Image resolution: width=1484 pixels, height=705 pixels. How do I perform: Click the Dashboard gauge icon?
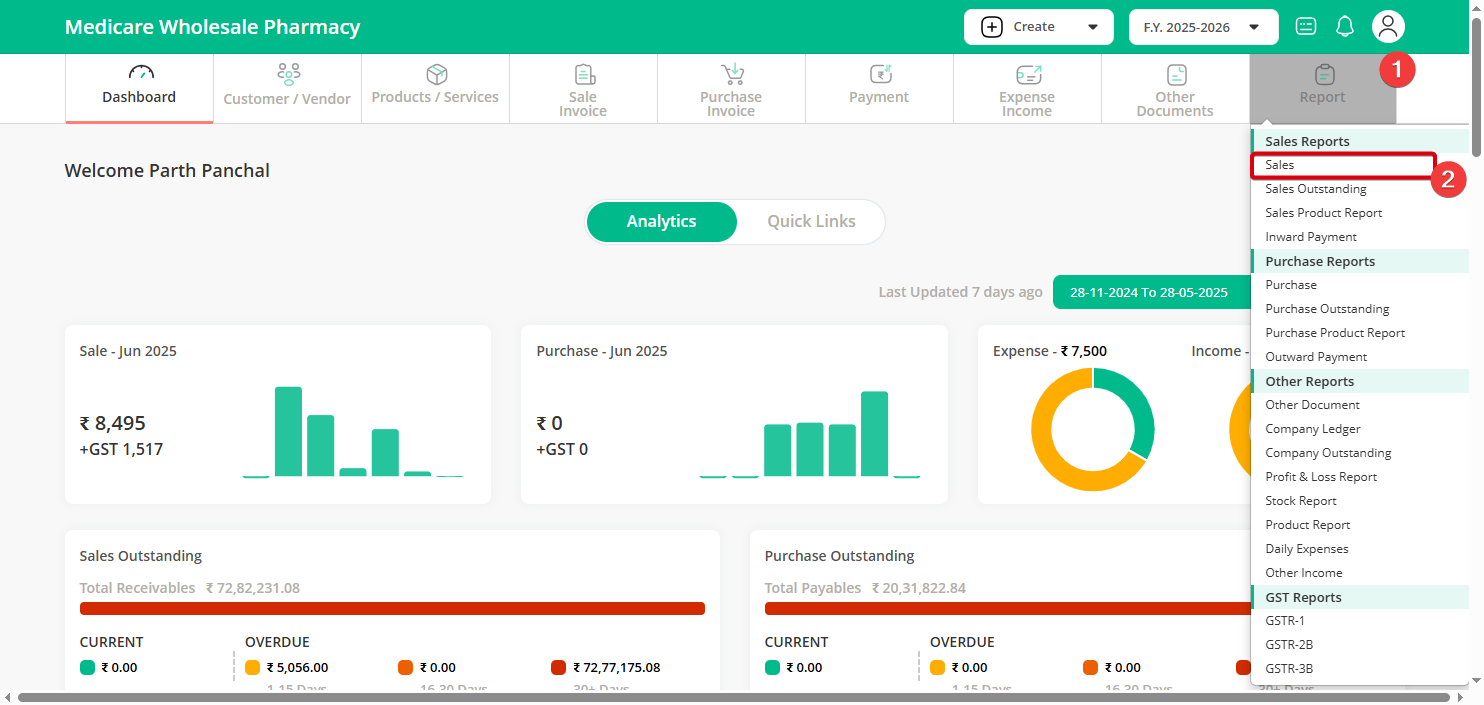coord(141,73)
